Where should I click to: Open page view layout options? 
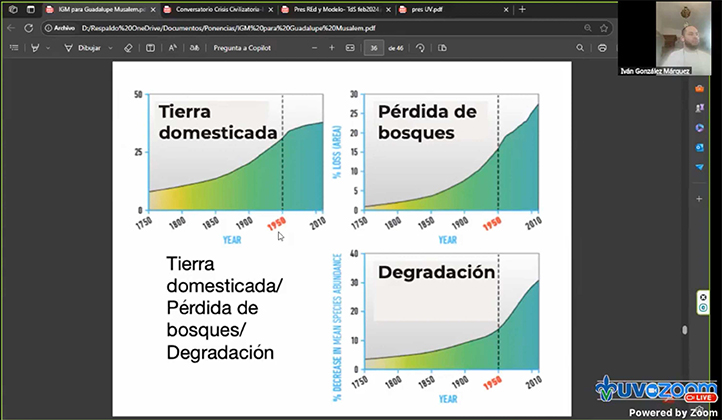(x=443, y=48)
